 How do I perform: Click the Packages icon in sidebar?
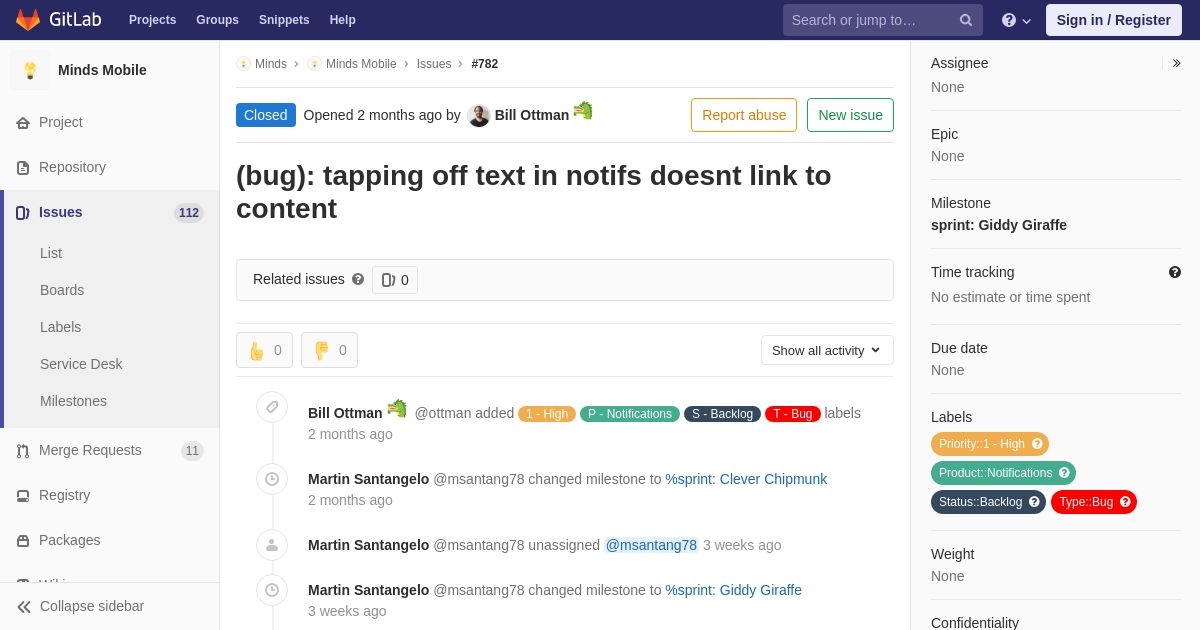(x=23, y=541)
